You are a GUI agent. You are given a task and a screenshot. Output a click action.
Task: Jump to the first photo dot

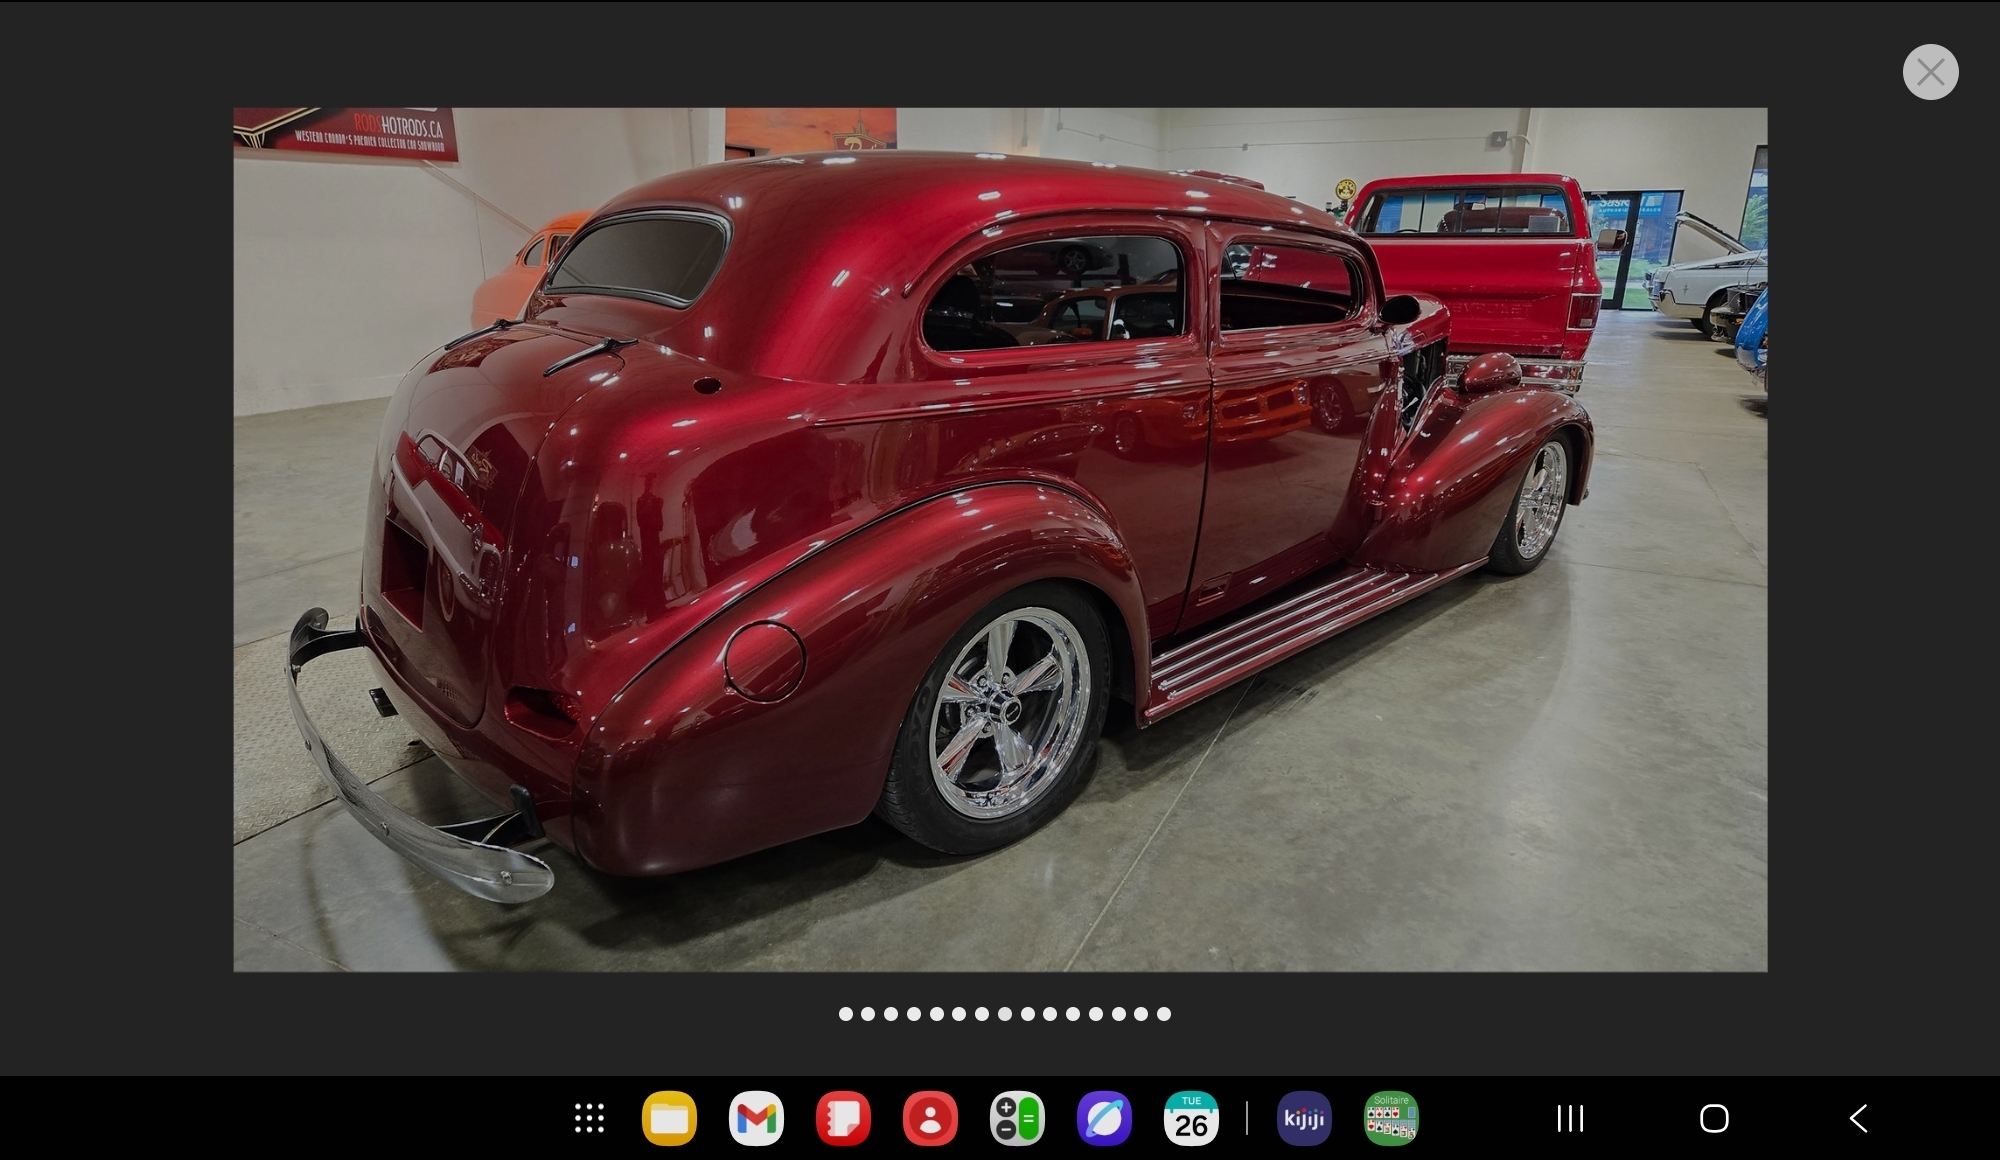click(846, 1014)
